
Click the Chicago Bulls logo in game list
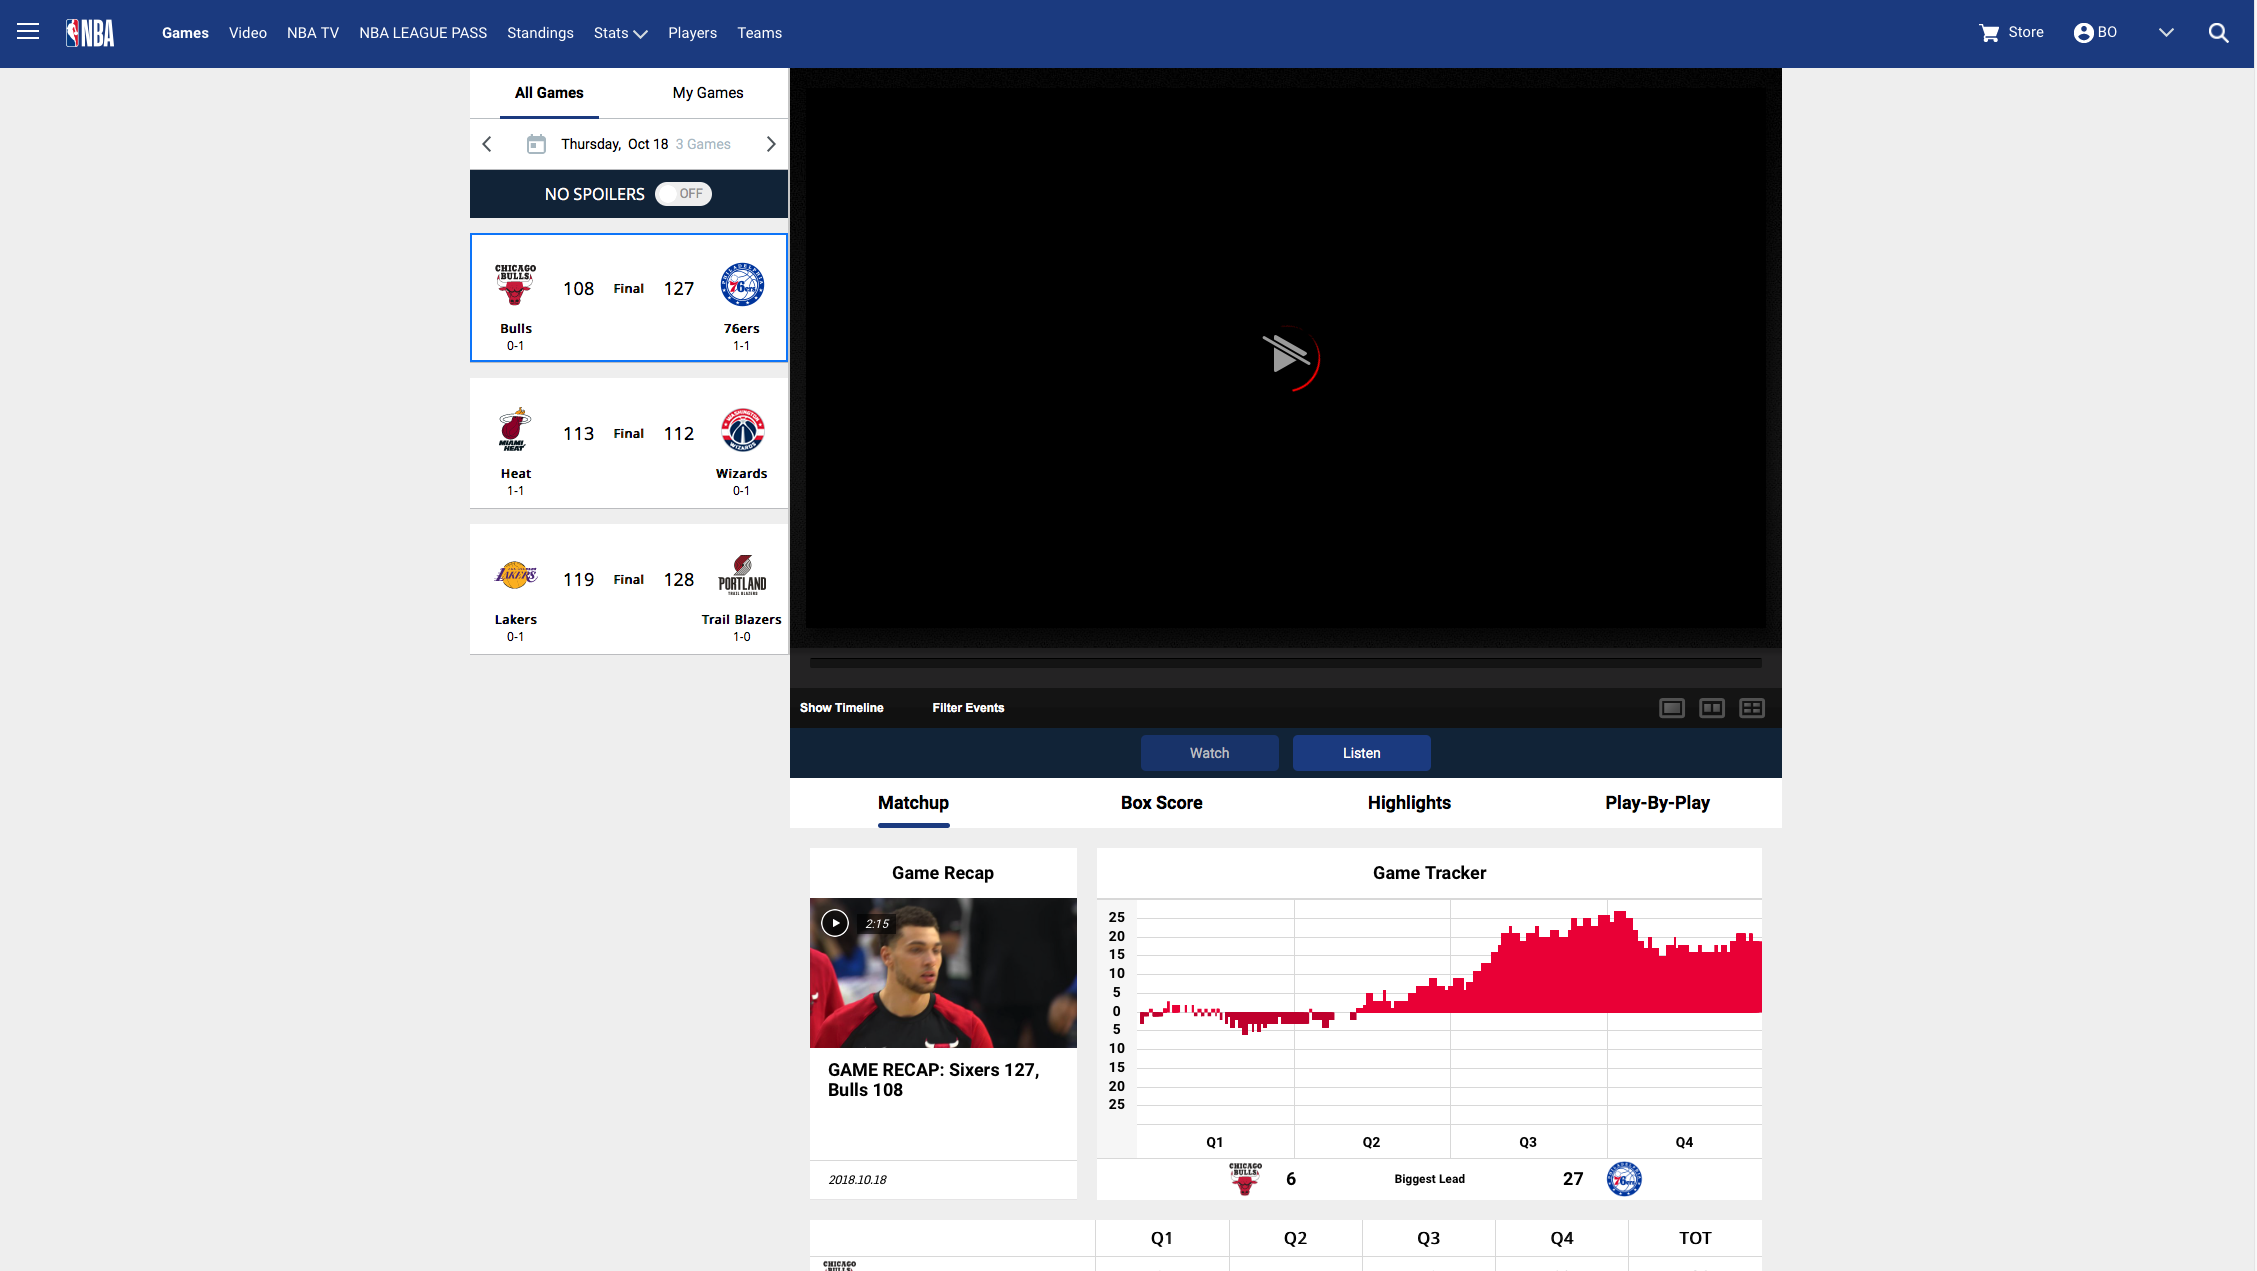pyautogui.click(x=515, y=285)
